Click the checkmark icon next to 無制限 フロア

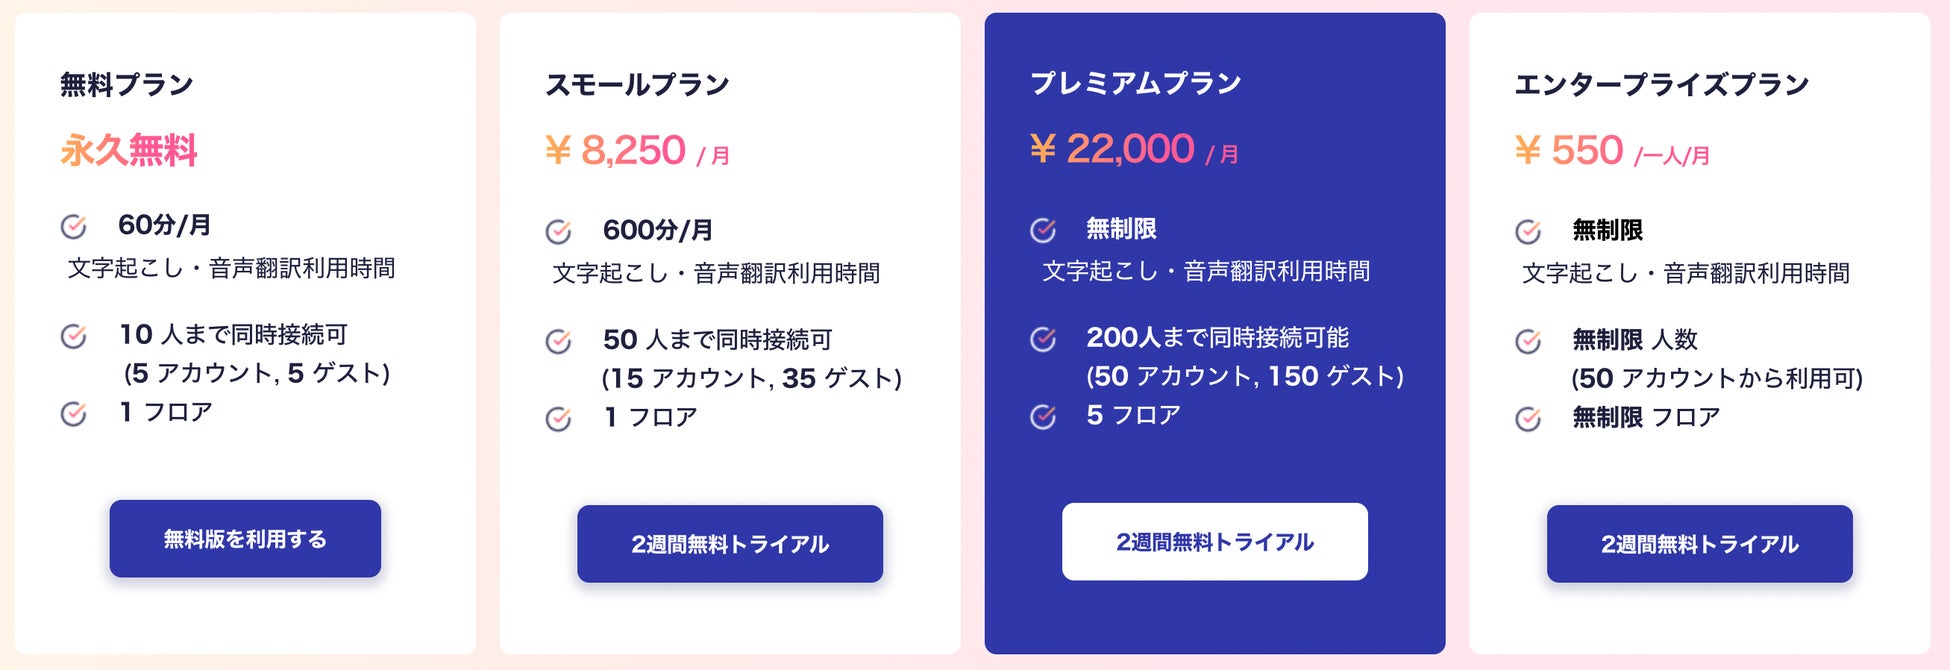pyautogui.click(x=1529, y=418)
